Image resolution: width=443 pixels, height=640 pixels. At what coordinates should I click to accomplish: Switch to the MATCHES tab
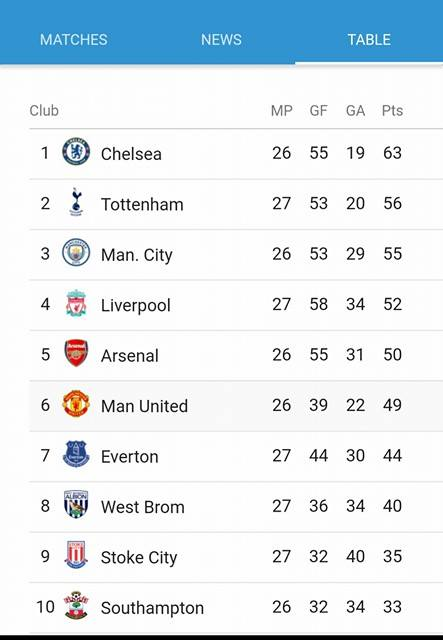pyautogui.click(x=73, y=40)
